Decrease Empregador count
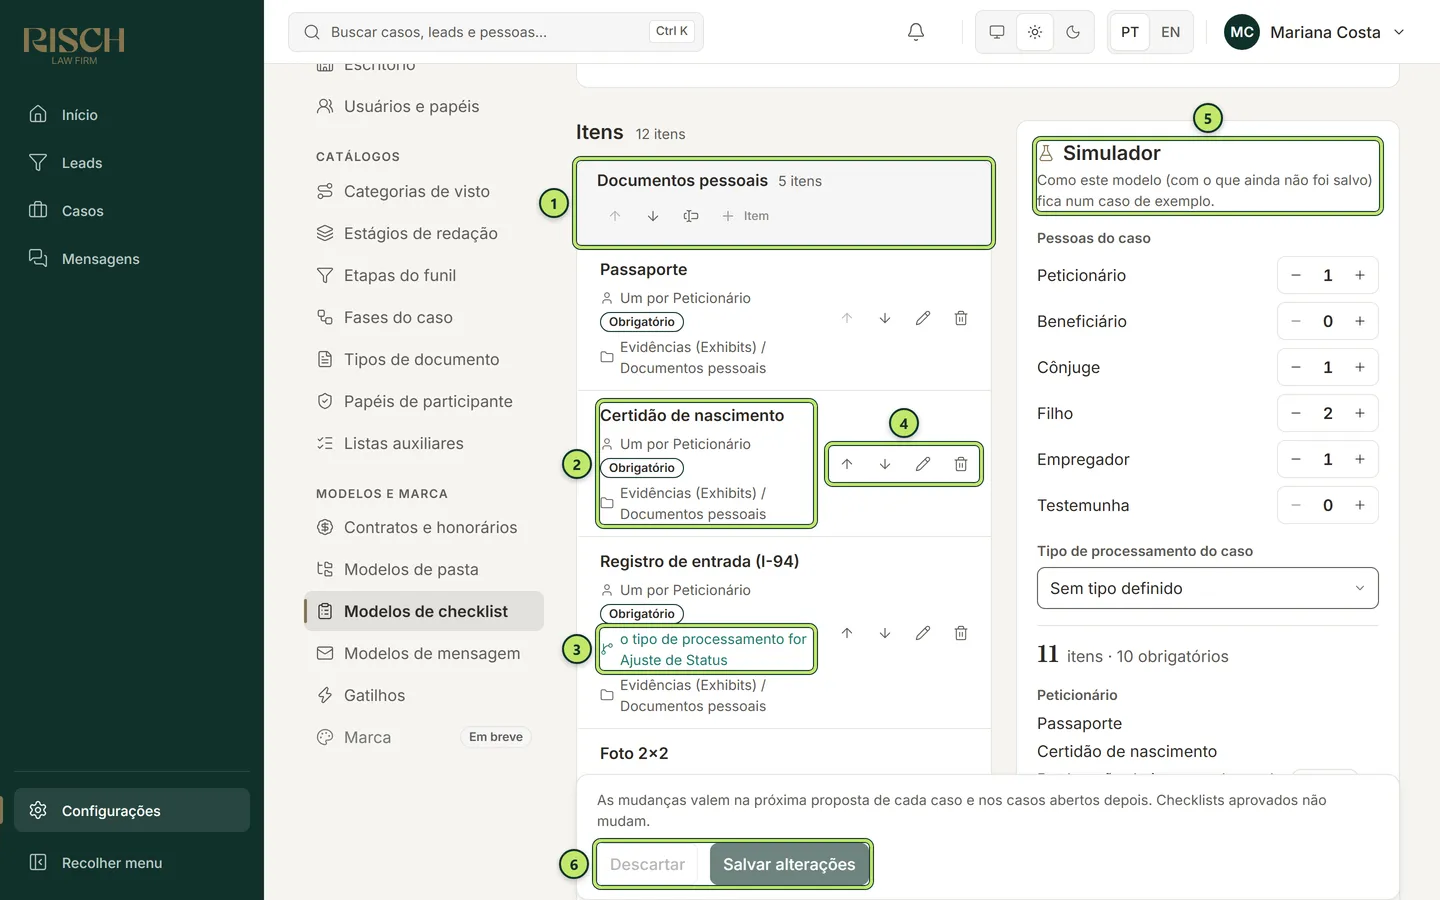The width and height of the screenshot is (1440, 900). click(1296, 459)
